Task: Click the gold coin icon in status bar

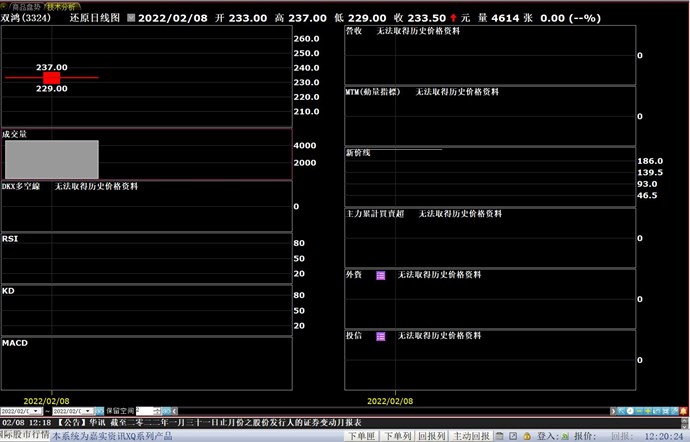Action: [x=526, y=436]
